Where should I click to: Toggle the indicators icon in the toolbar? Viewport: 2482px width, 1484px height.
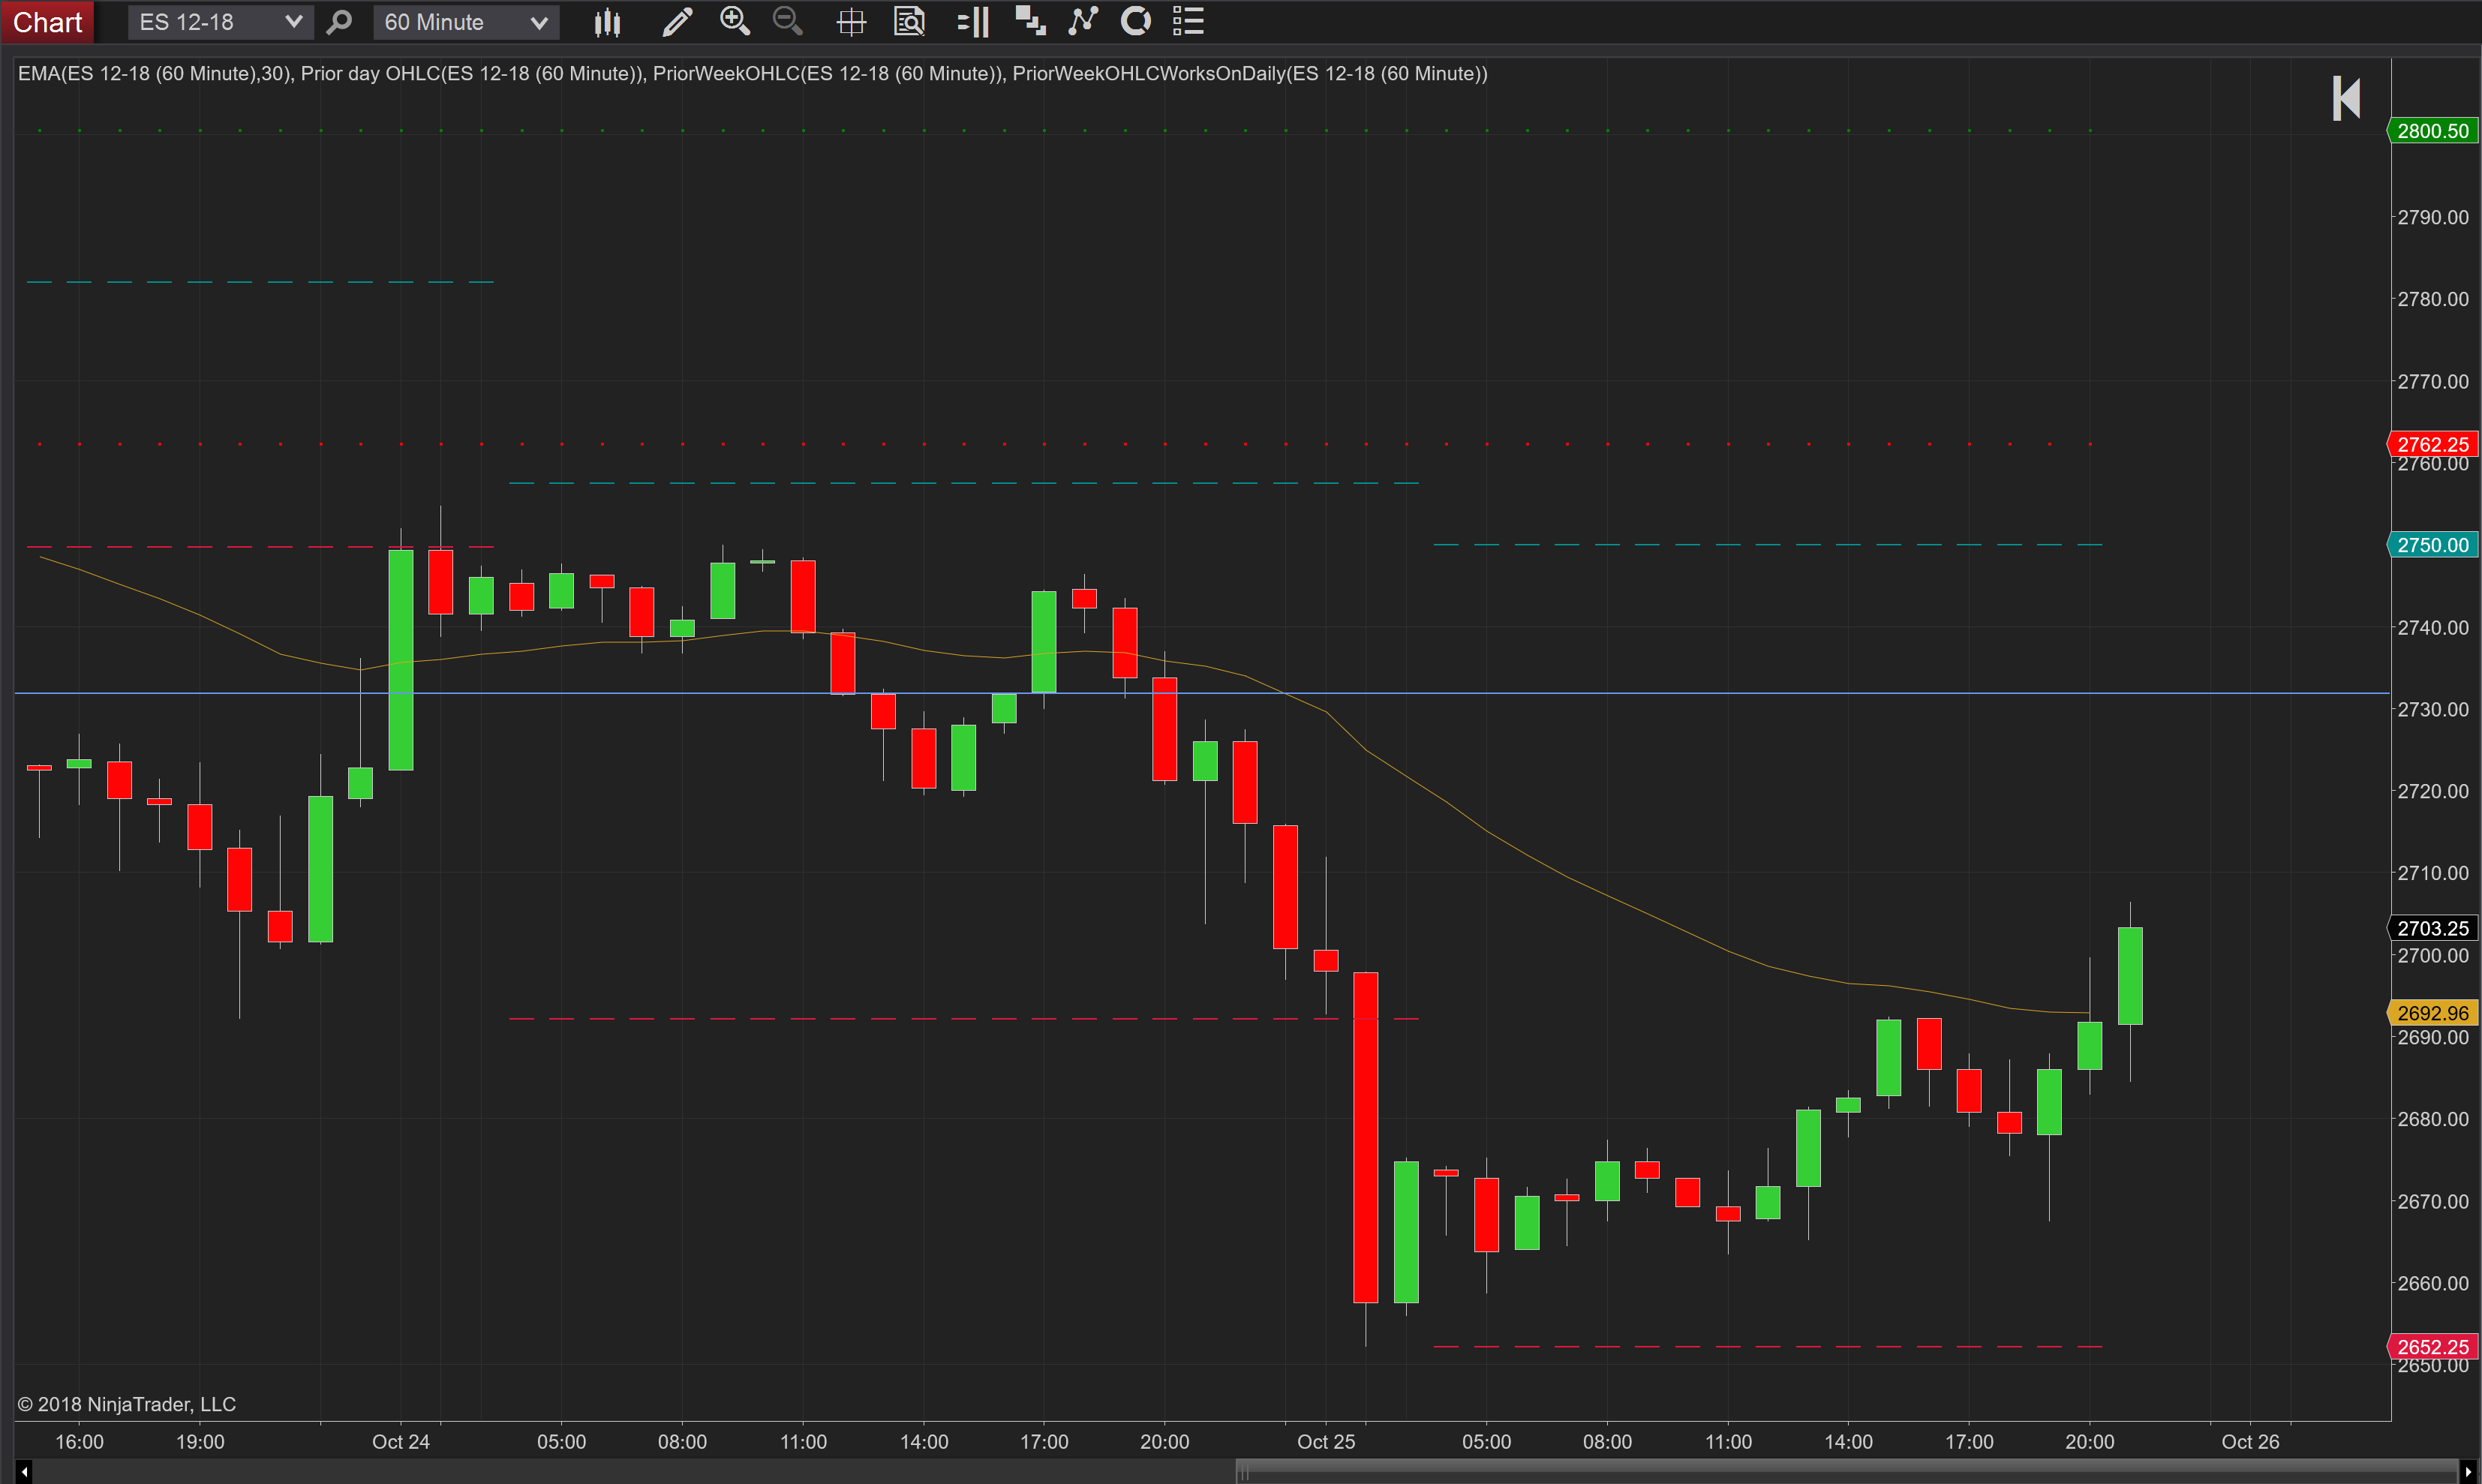1083,21
